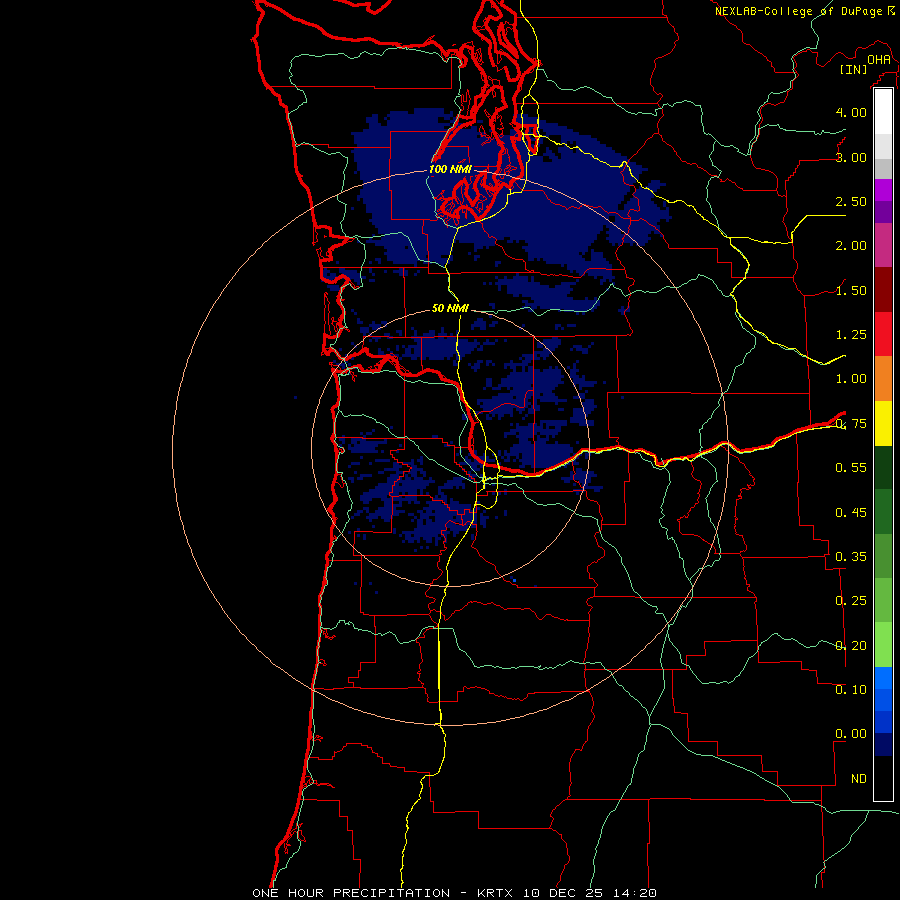Click the 2.50 legend value
Screen dimensions: 900x900
851,201
